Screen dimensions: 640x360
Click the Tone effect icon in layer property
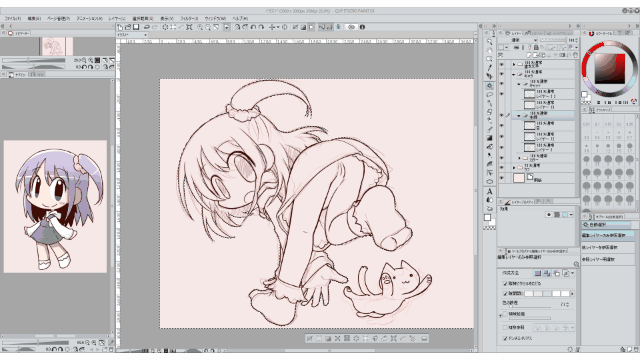pos(557,214)
